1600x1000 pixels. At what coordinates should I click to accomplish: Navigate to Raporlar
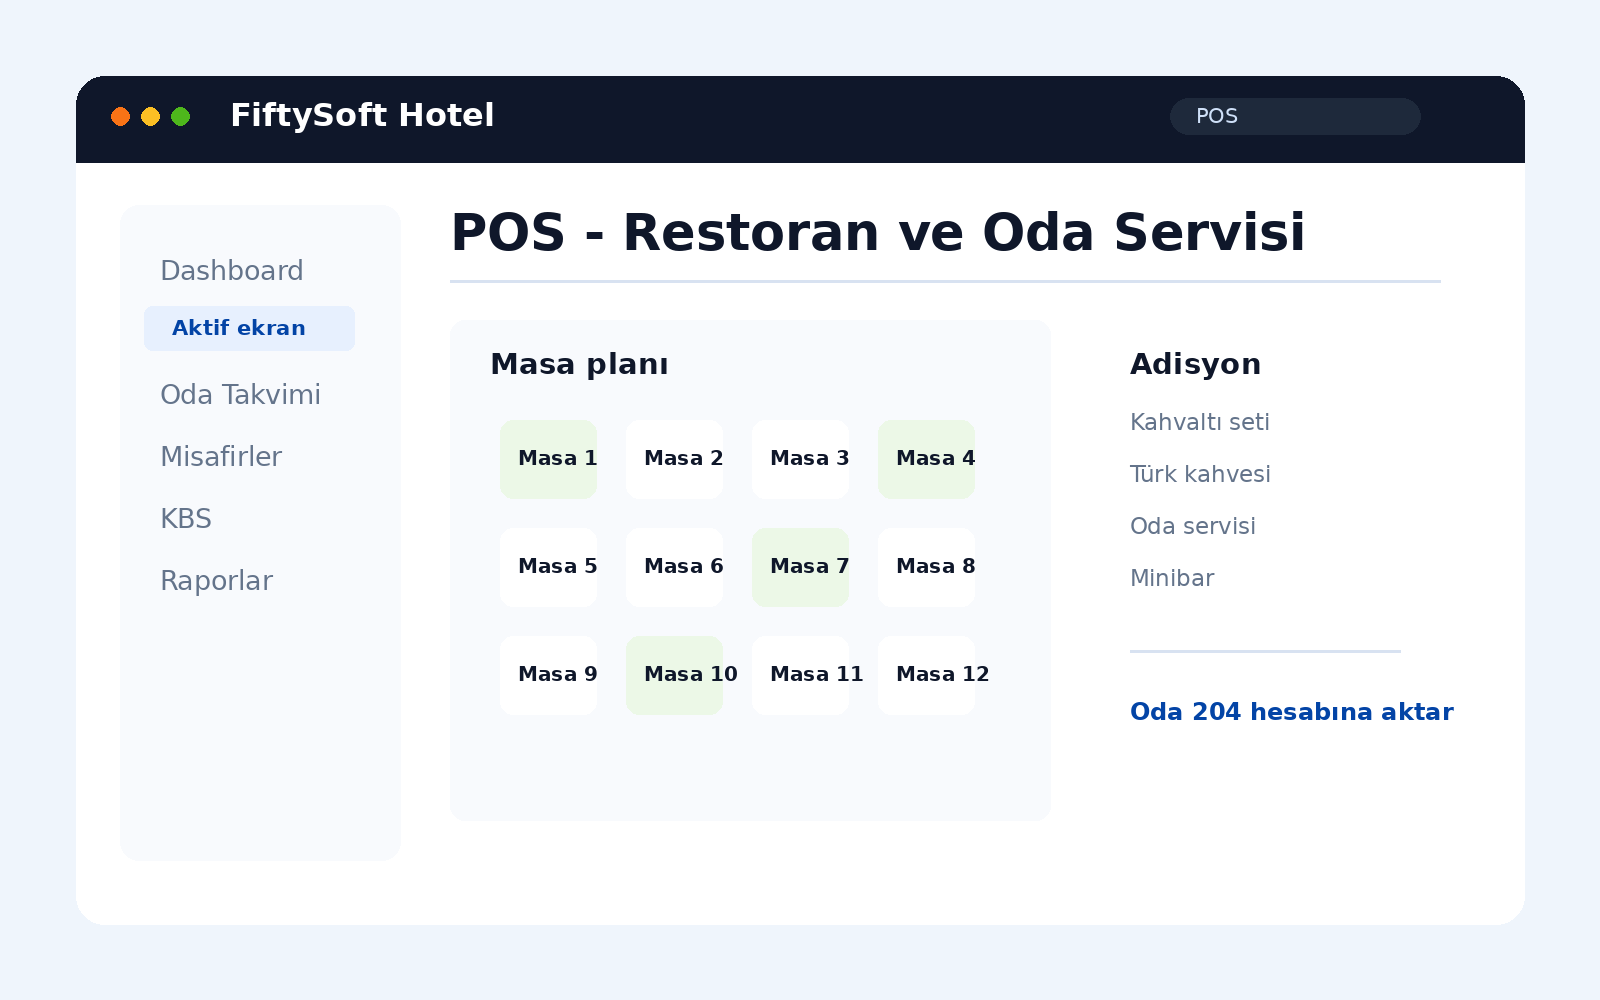[216, 581]
